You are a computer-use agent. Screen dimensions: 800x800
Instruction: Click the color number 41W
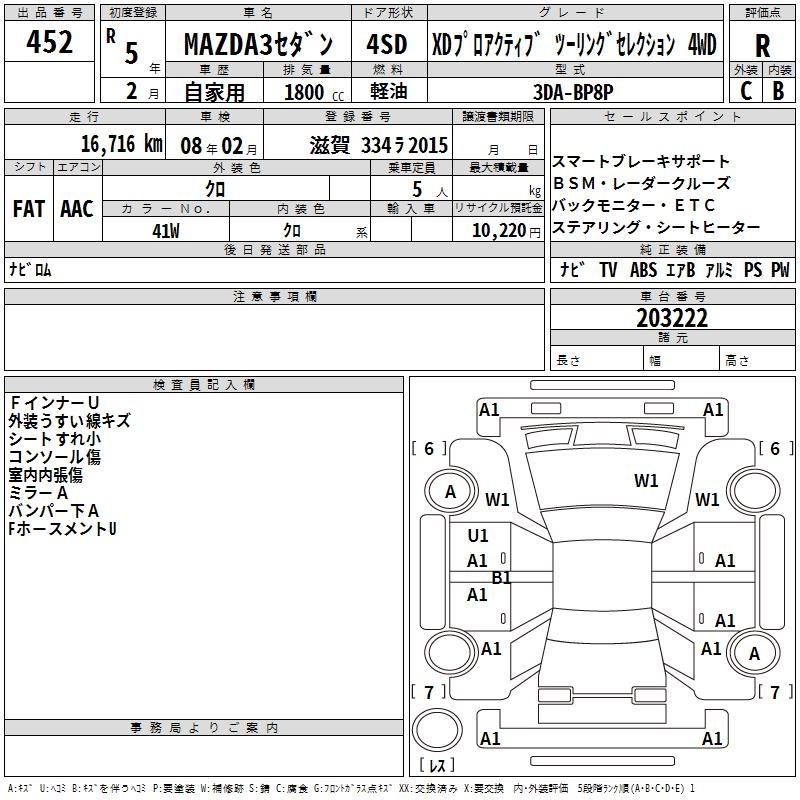166,230
